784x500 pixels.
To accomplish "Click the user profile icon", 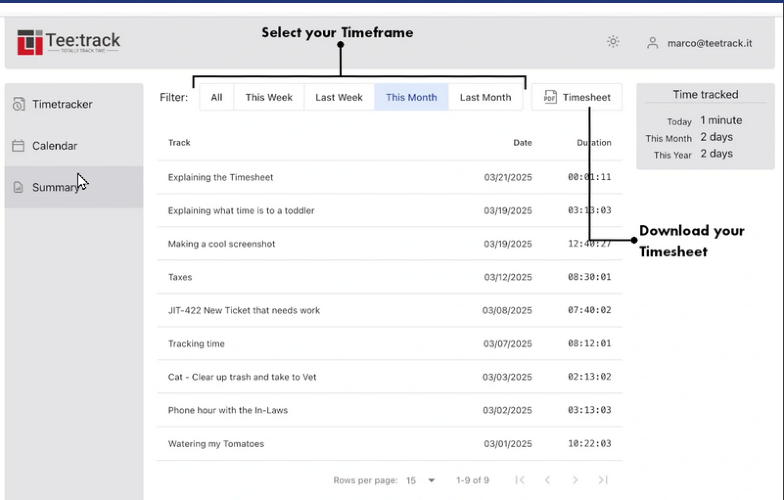I will click(x=652, y=43).
